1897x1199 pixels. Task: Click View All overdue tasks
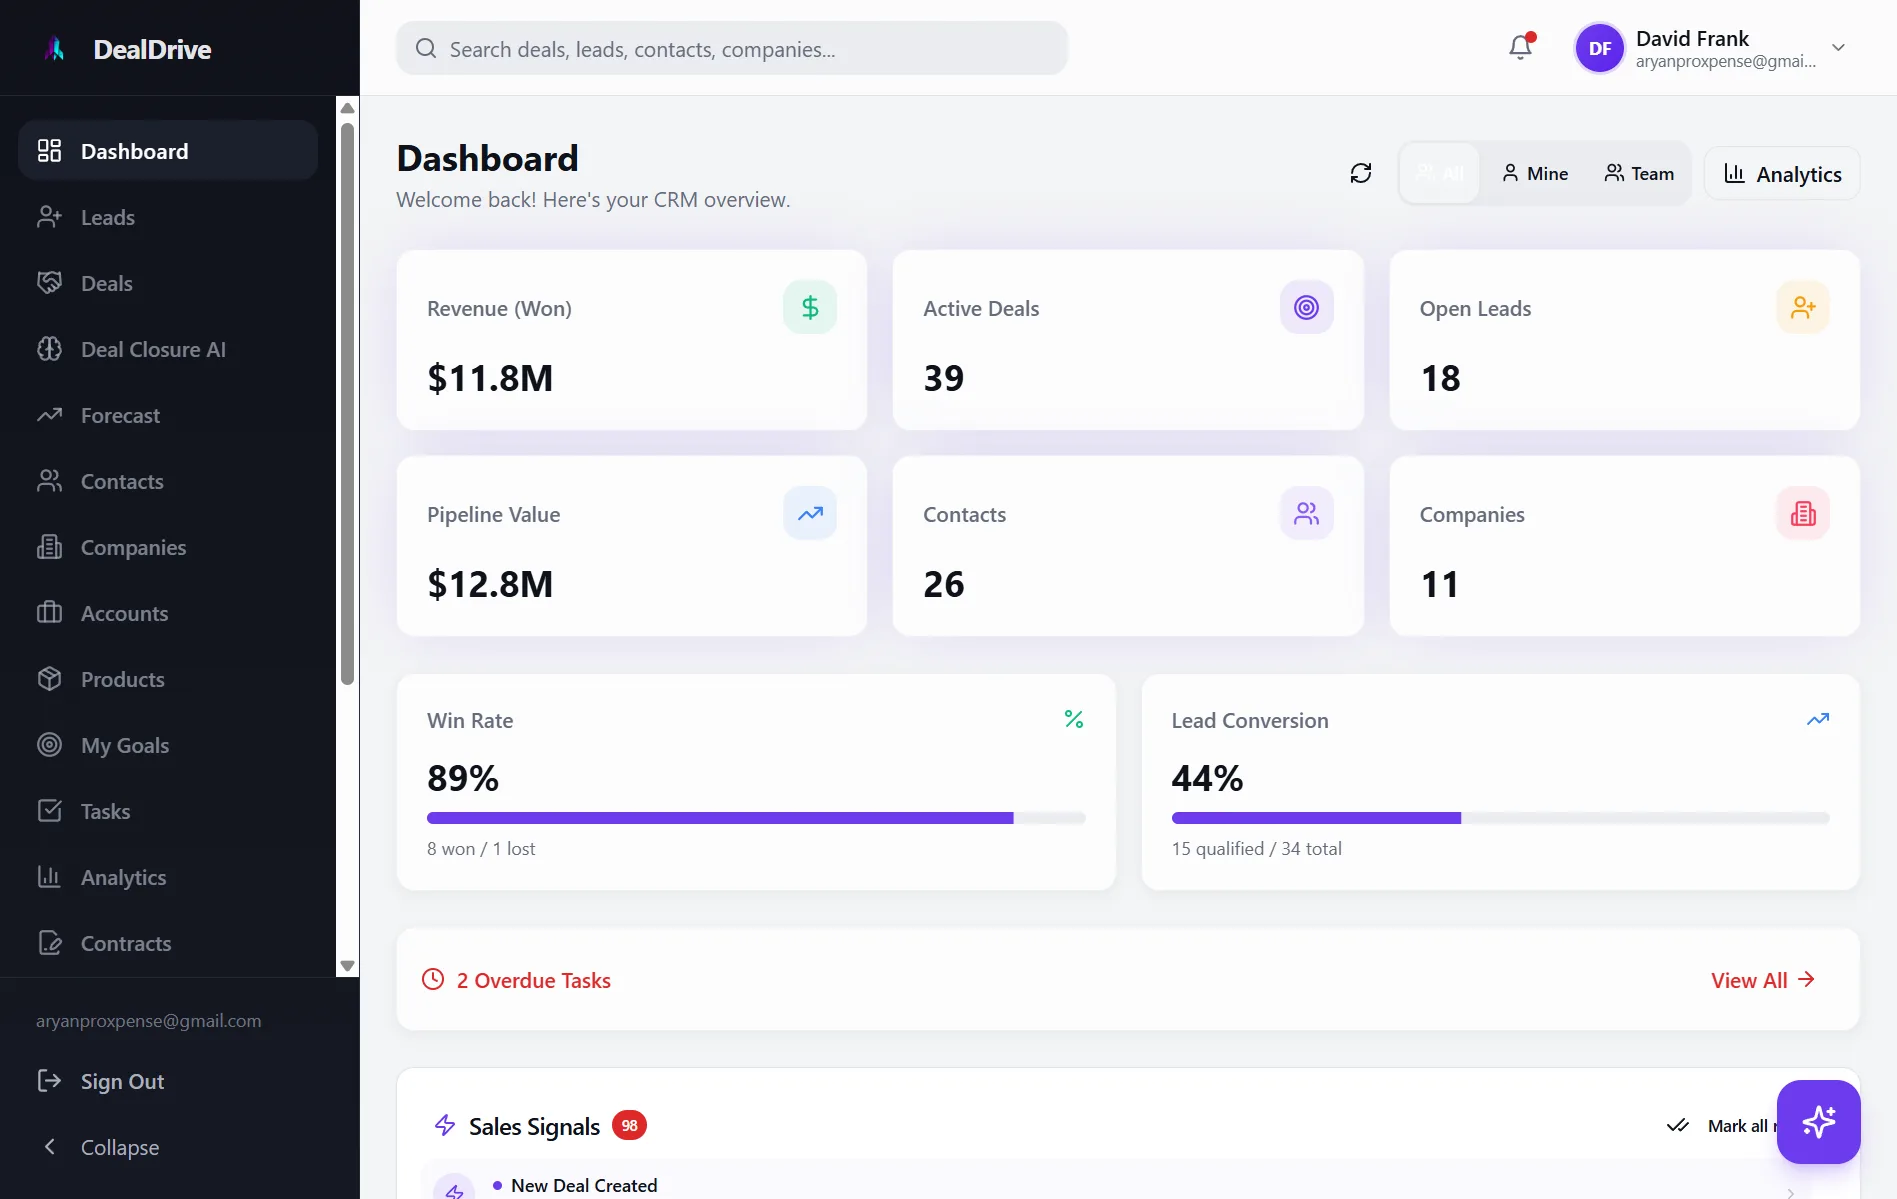(1762, 979)
